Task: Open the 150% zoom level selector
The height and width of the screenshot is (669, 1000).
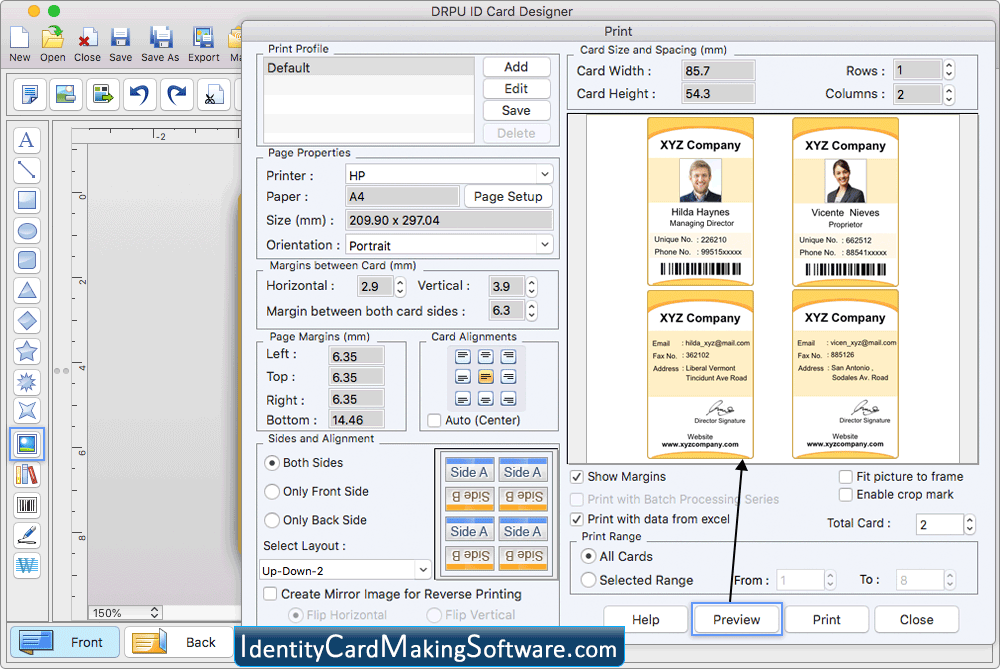Action: (x=124, y=613)
